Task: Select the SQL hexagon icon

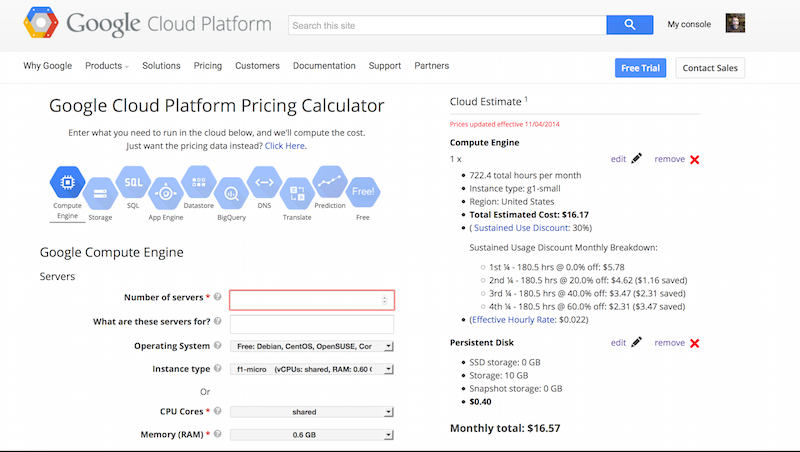Action: click(133, 182)
